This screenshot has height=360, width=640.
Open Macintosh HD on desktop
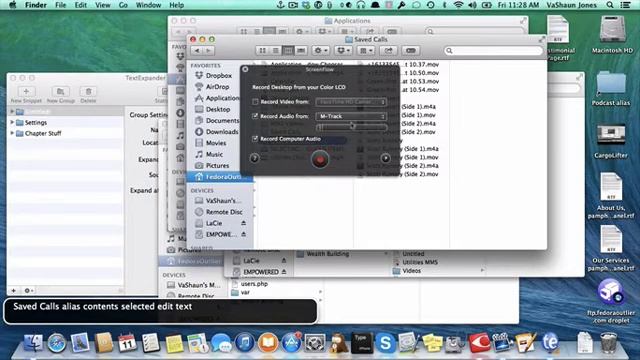[x=612, y=34]
